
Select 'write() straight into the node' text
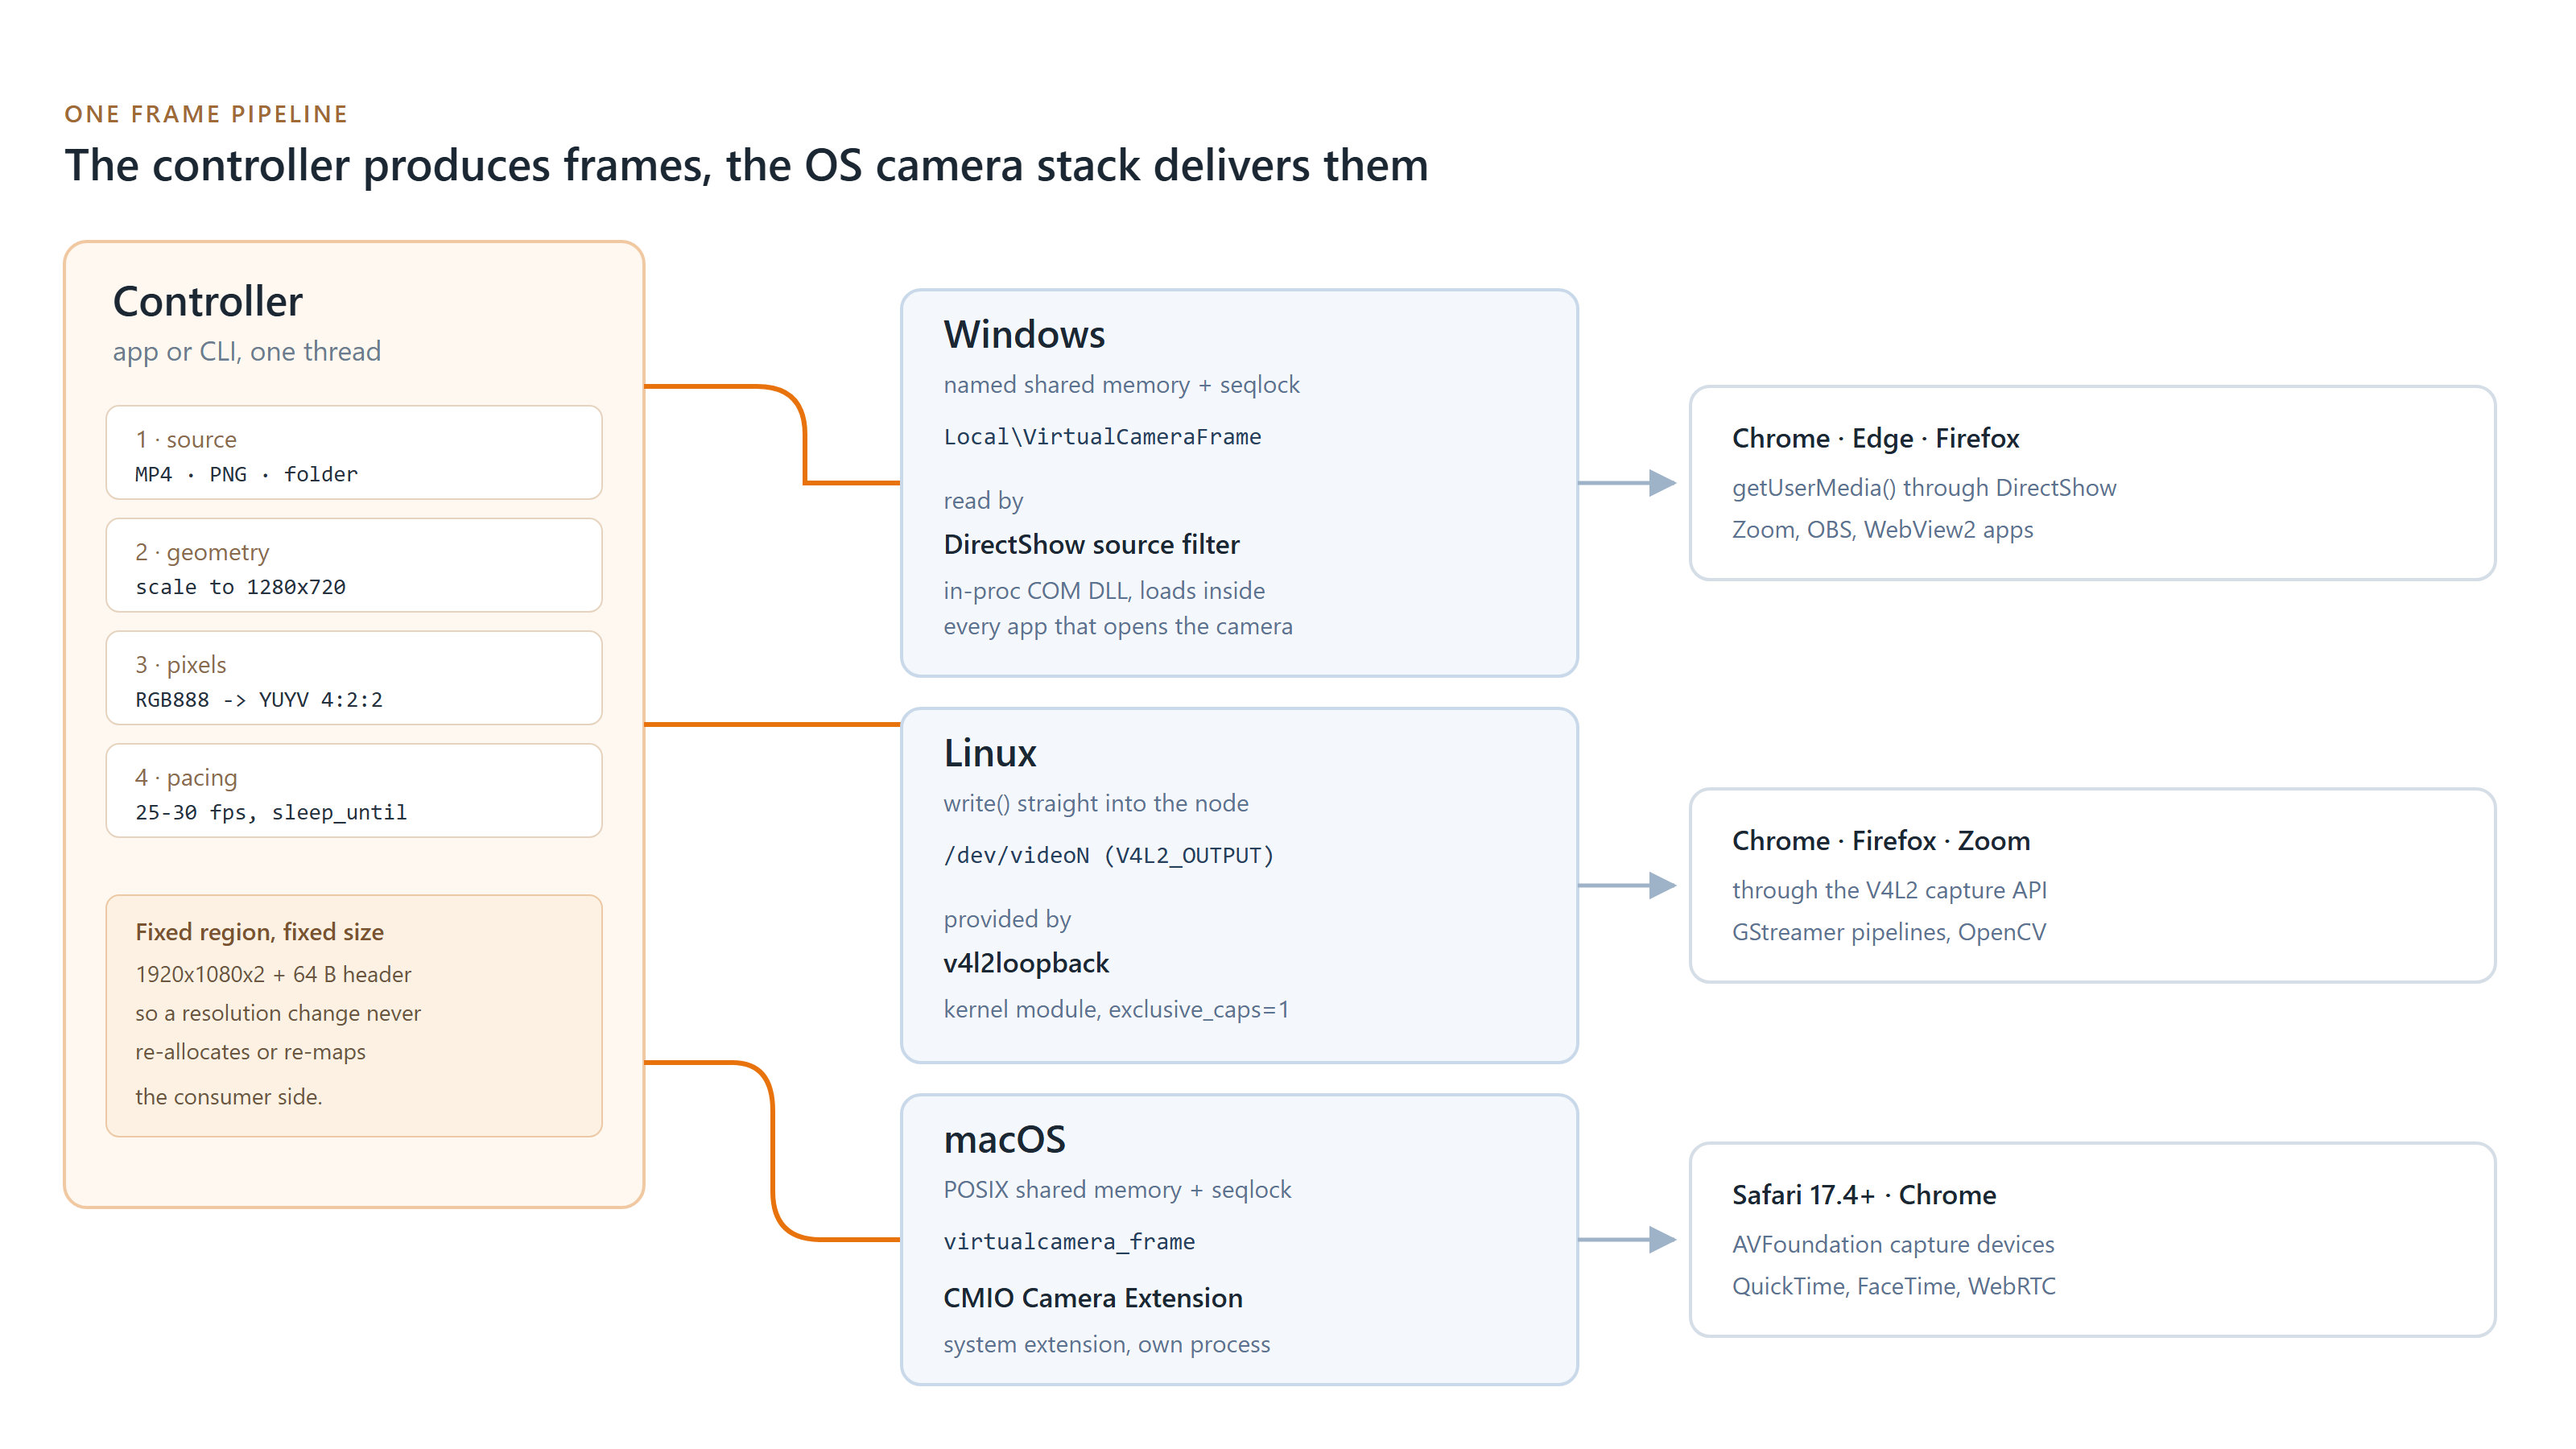(1096, 804)
